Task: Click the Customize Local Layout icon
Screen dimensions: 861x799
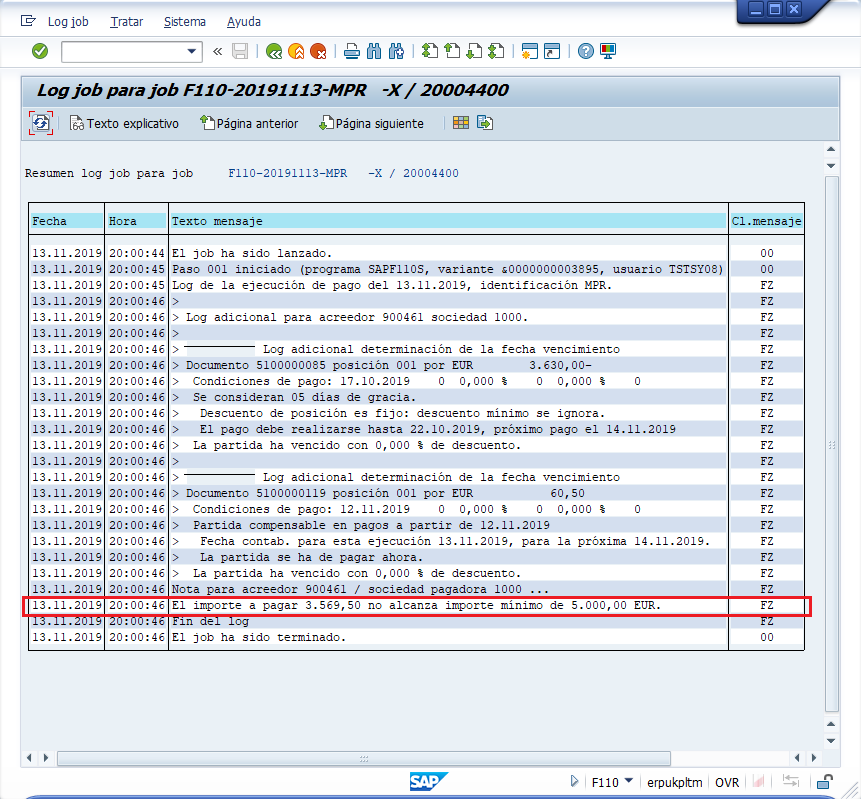Action: pos(606,51)
